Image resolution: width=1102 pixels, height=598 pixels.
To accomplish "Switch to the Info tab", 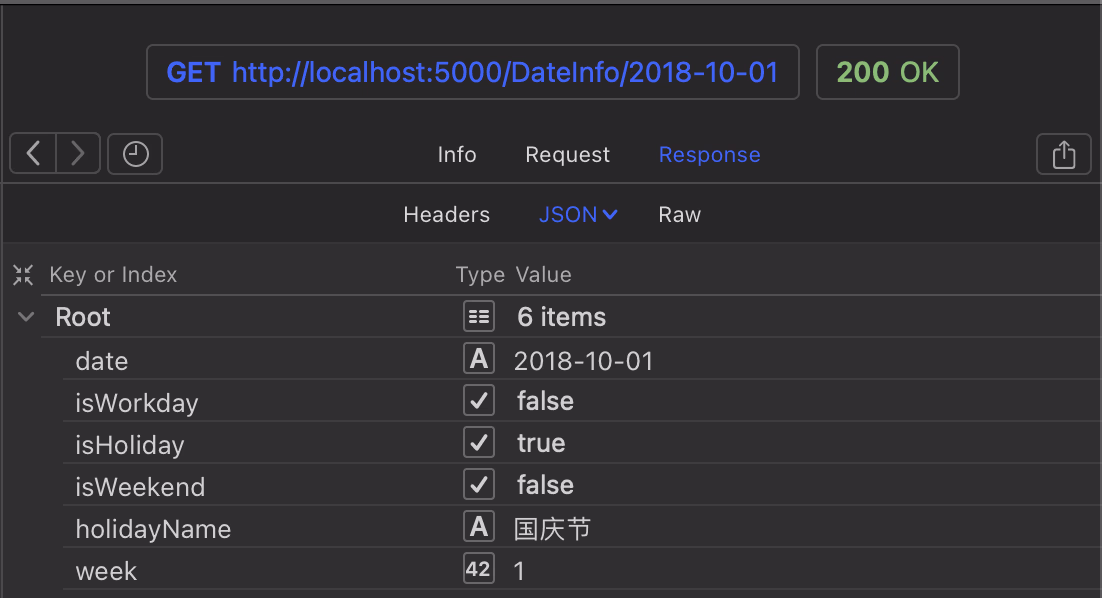I will (457, 155).
